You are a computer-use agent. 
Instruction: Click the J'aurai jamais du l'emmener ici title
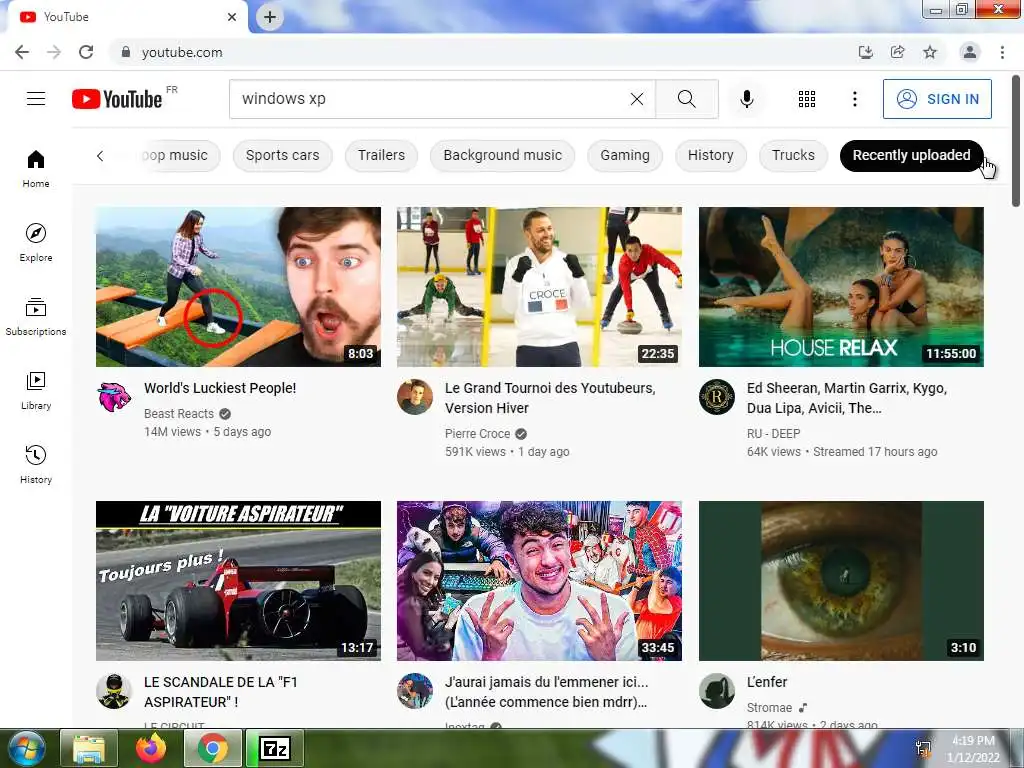[547, 692]
